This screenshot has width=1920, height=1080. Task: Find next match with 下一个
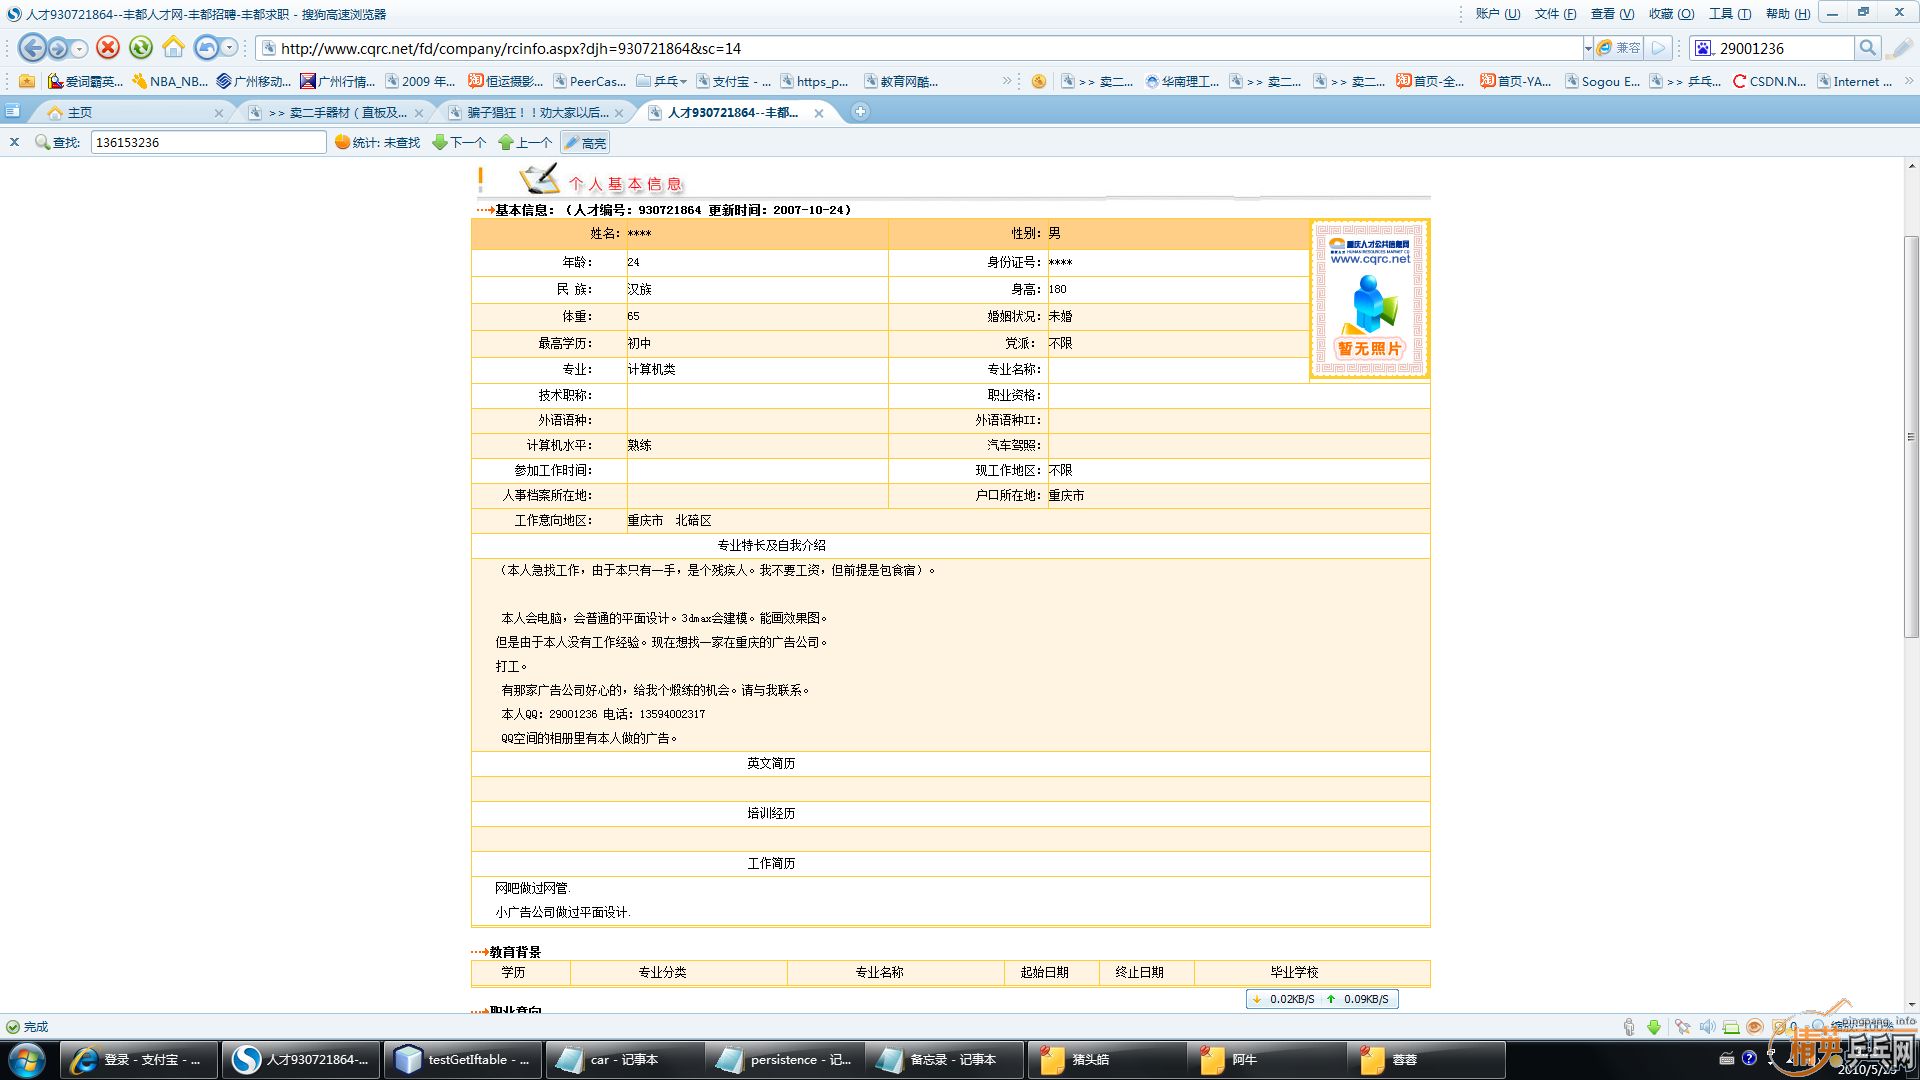[459, 142]
